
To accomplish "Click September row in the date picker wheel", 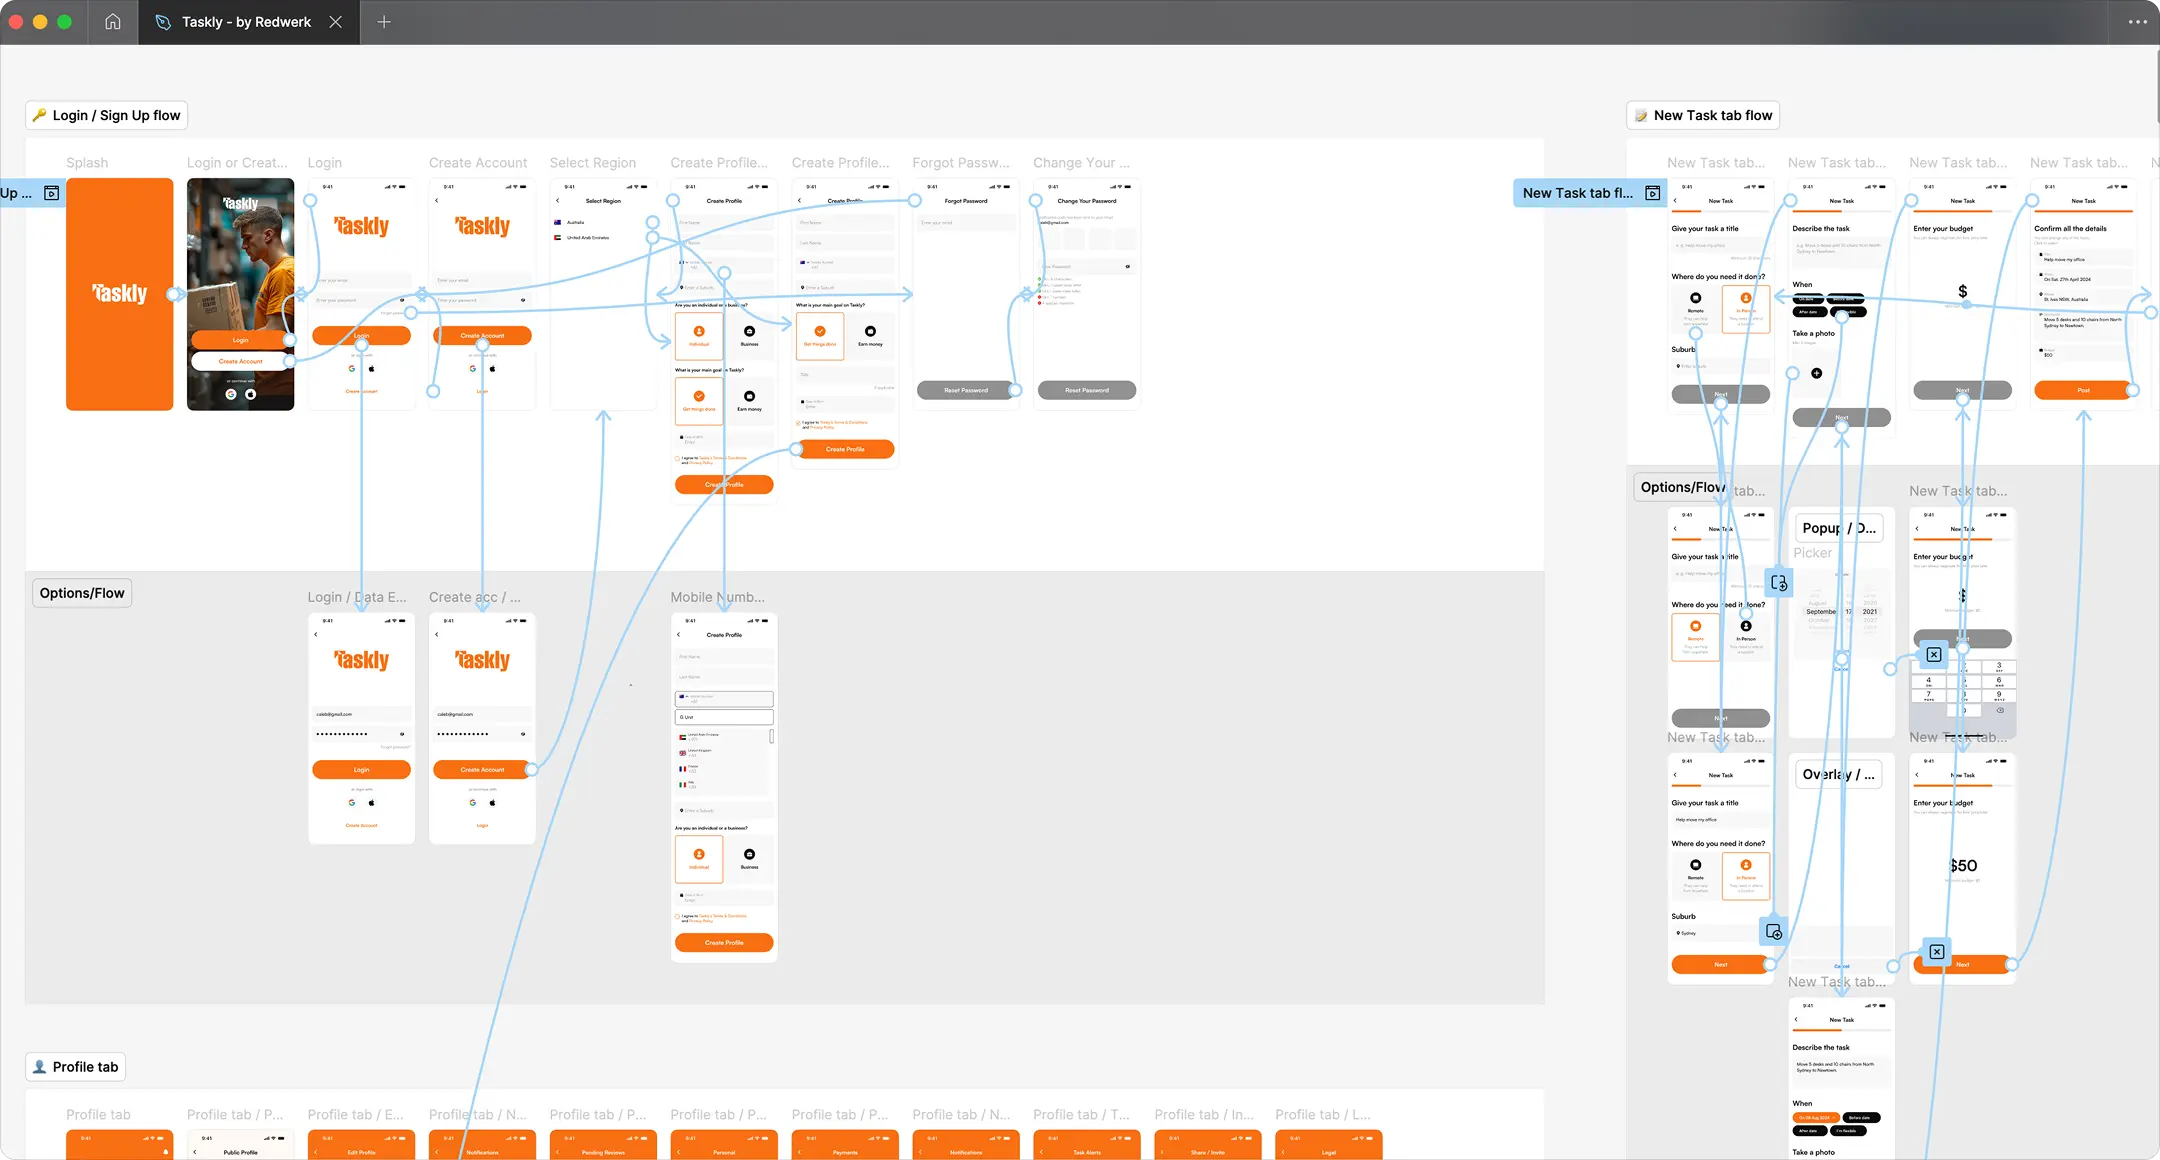I will coord(1821,611).
